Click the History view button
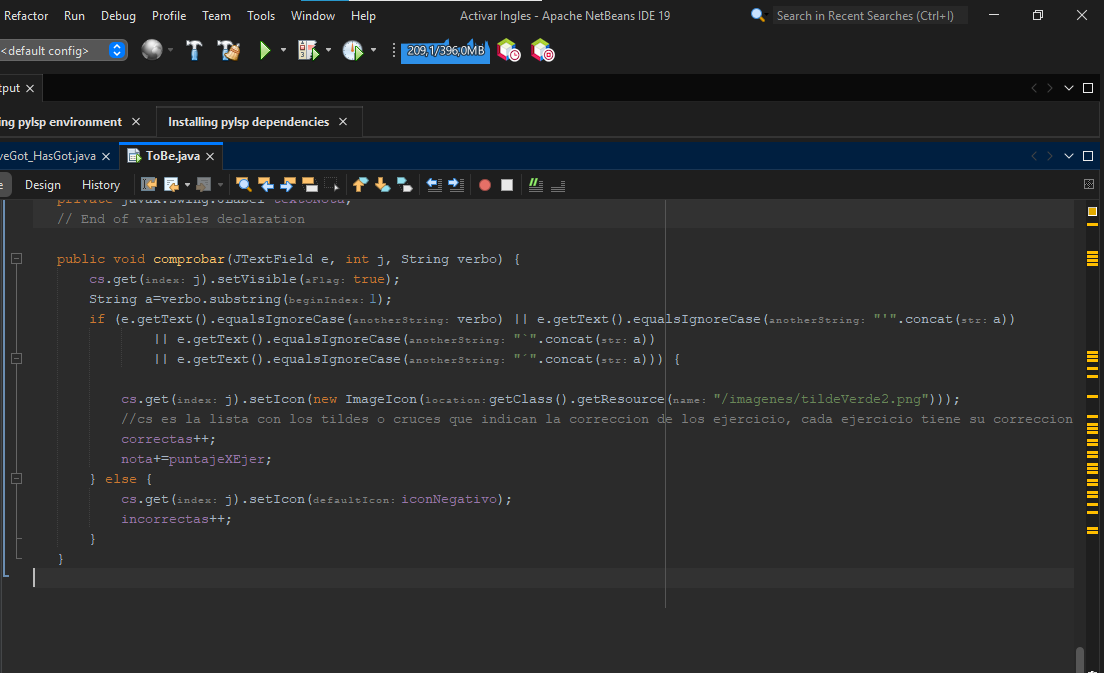 pyautogui.click(x=100, y=184)
